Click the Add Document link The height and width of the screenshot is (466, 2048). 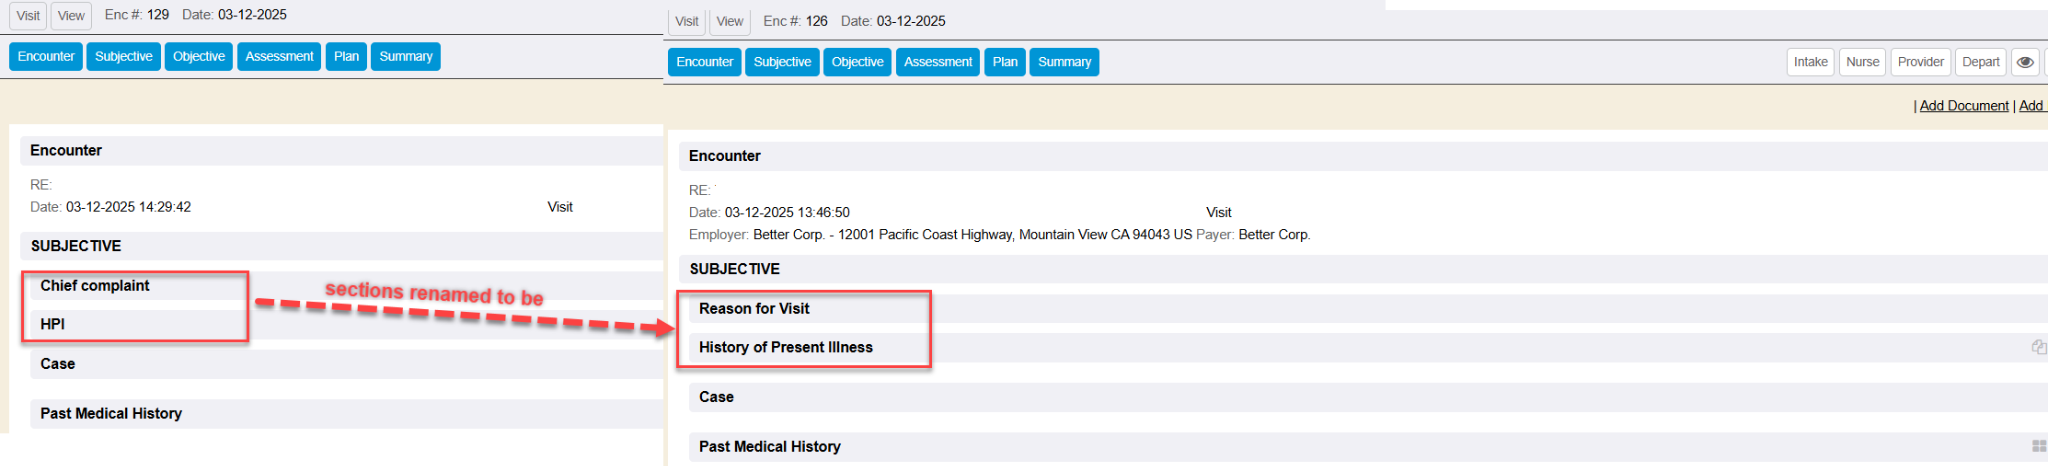tap(1963, 106)
